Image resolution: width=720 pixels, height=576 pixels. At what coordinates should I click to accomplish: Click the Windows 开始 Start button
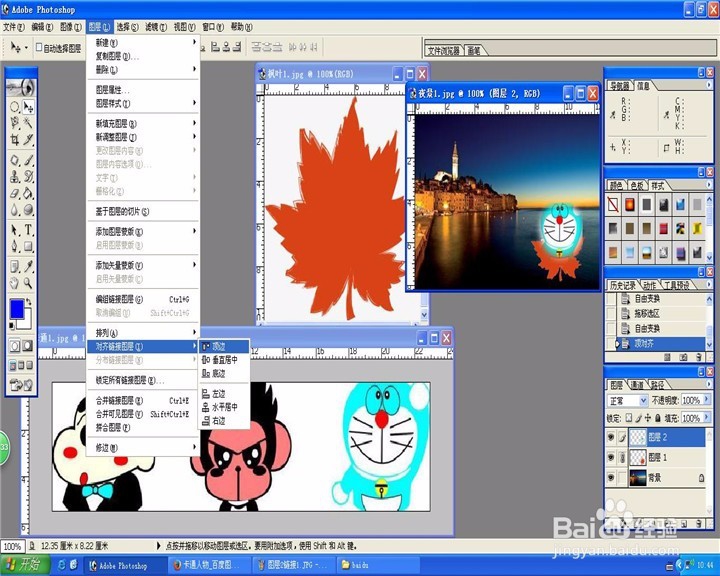pyautogui.click(x=25, y=565)
